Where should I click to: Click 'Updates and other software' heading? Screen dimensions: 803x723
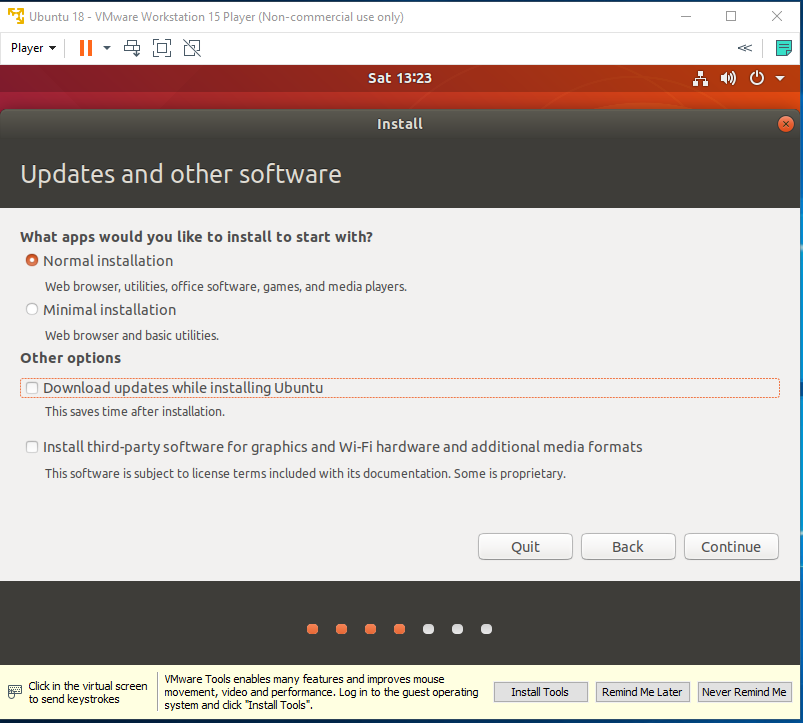pos(181,174)
